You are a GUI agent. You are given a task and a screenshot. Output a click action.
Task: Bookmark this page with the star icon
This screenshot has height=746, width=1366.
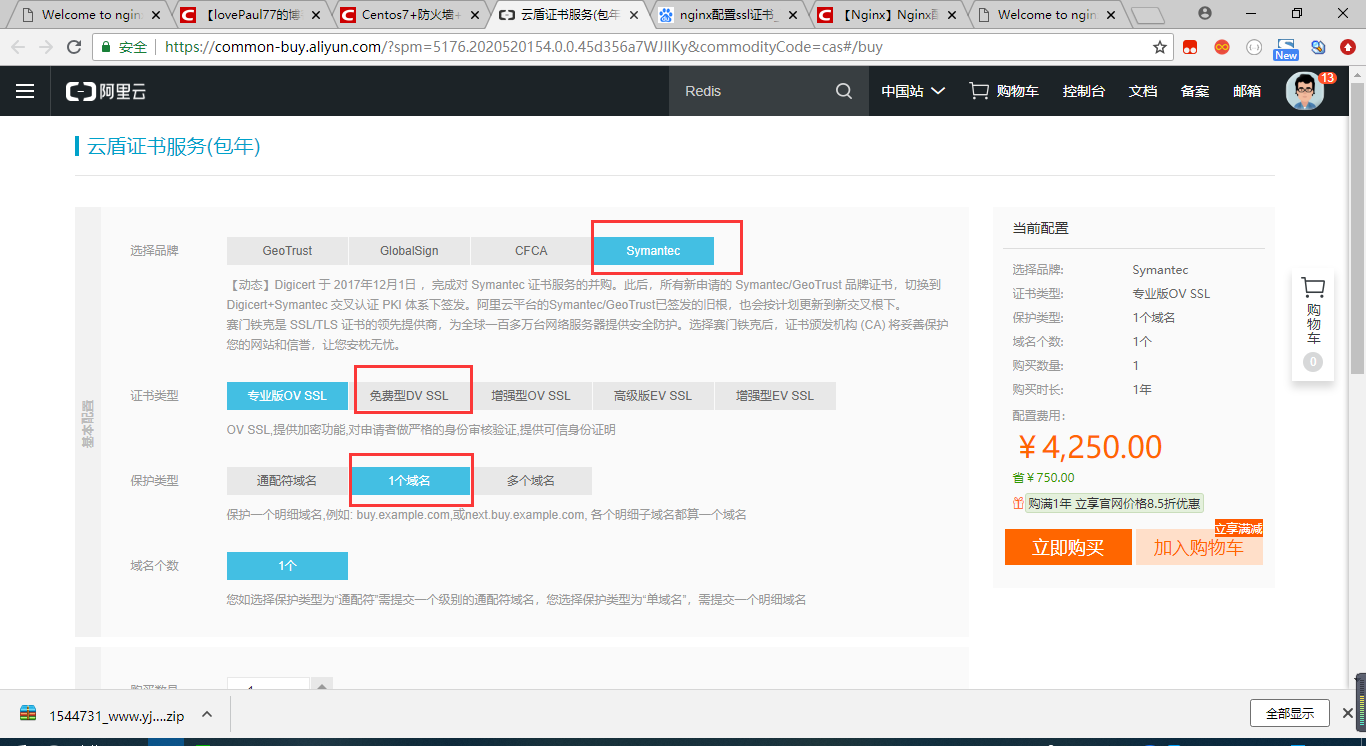click(1160, 47)
